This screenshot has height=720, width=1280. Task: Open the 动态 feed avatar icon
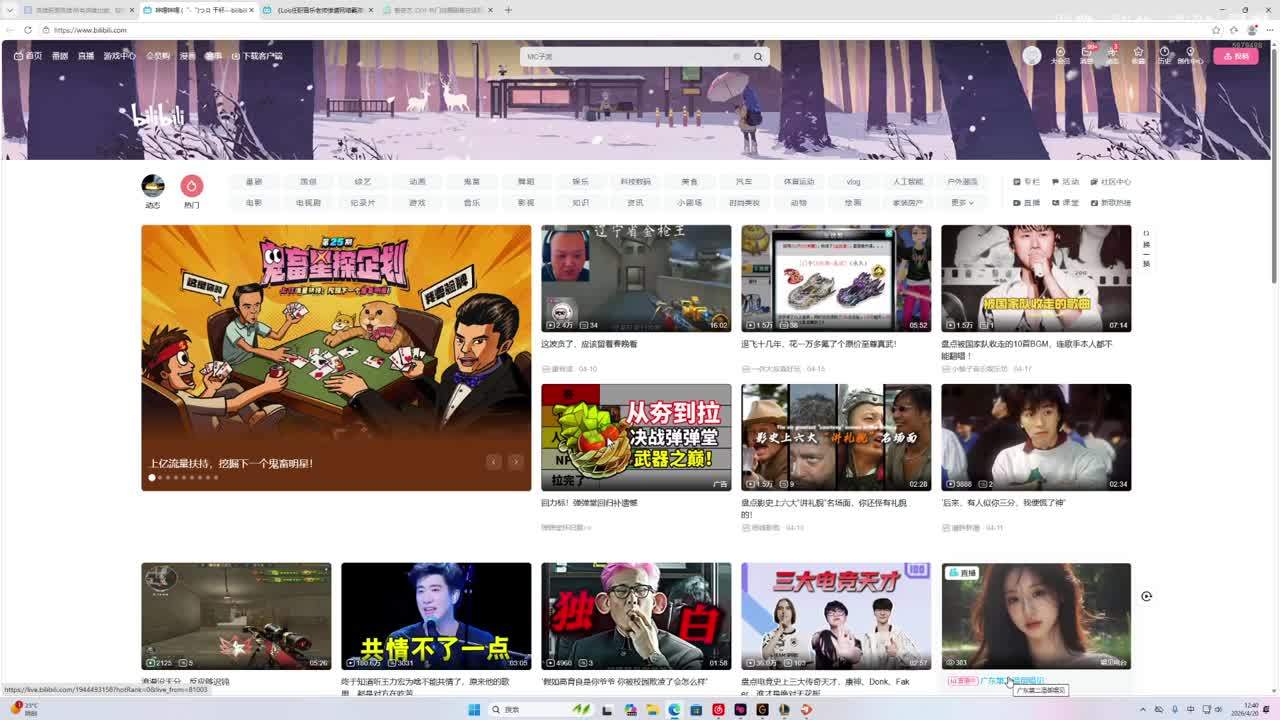coord(153,186)
